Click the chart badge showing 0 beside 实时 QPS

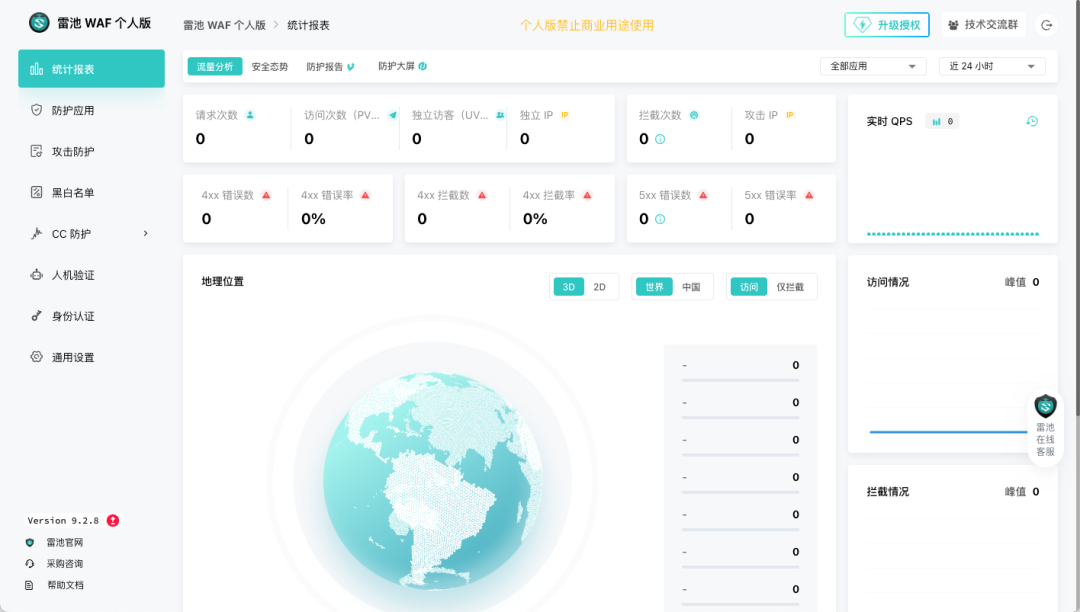point(942,121)
